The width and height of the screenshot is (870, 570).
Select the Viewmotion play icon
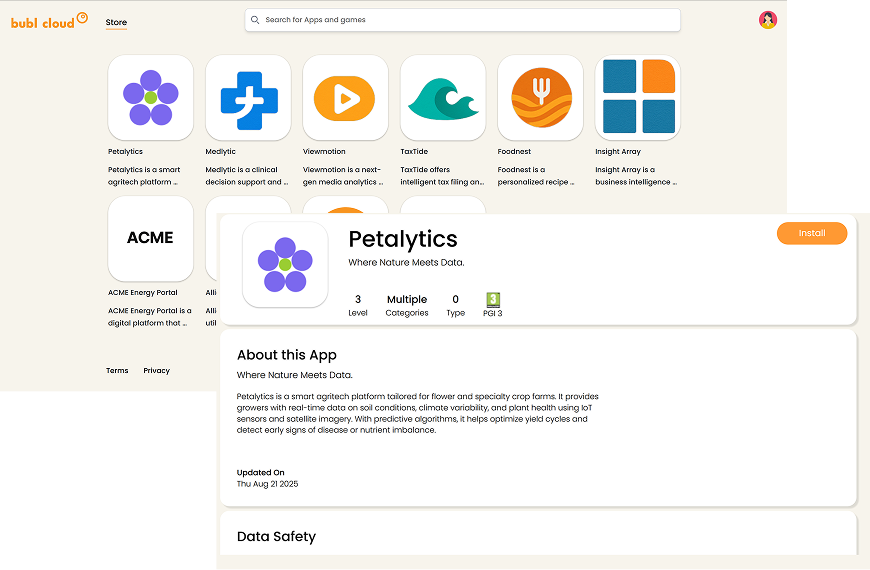345,97
